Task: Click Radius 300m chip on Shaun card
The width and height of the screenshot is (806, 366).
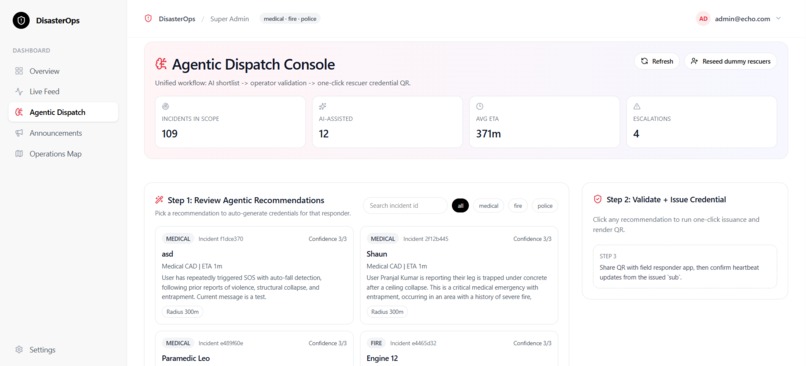Action: (x=387, y=312)
